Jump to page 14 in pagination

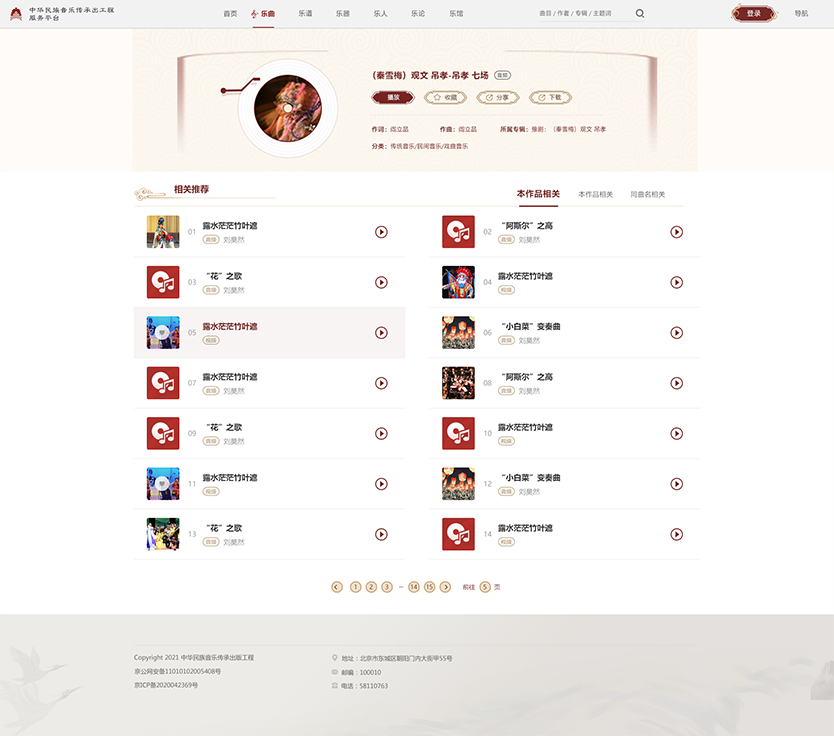pos(413,587)
